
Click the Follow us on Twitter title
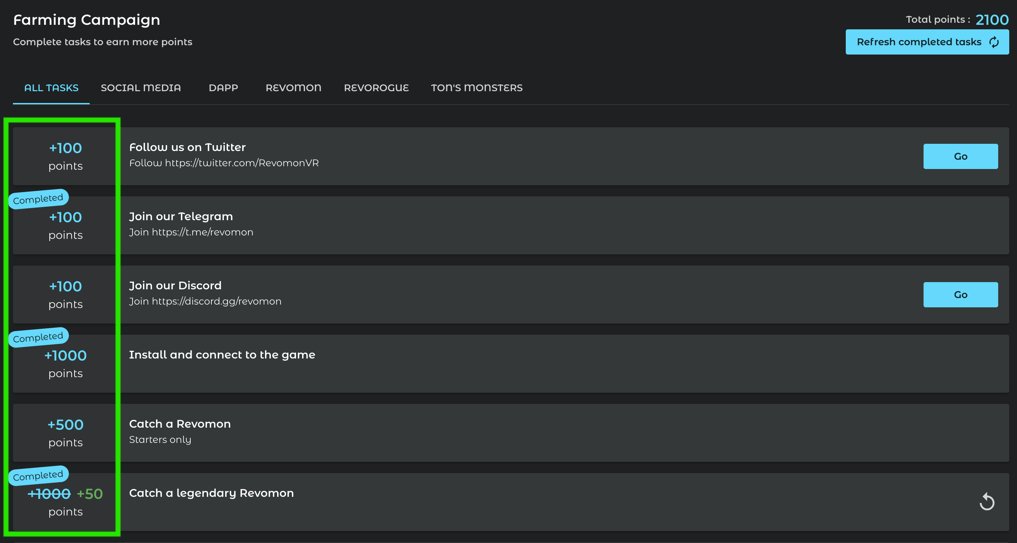187,147
